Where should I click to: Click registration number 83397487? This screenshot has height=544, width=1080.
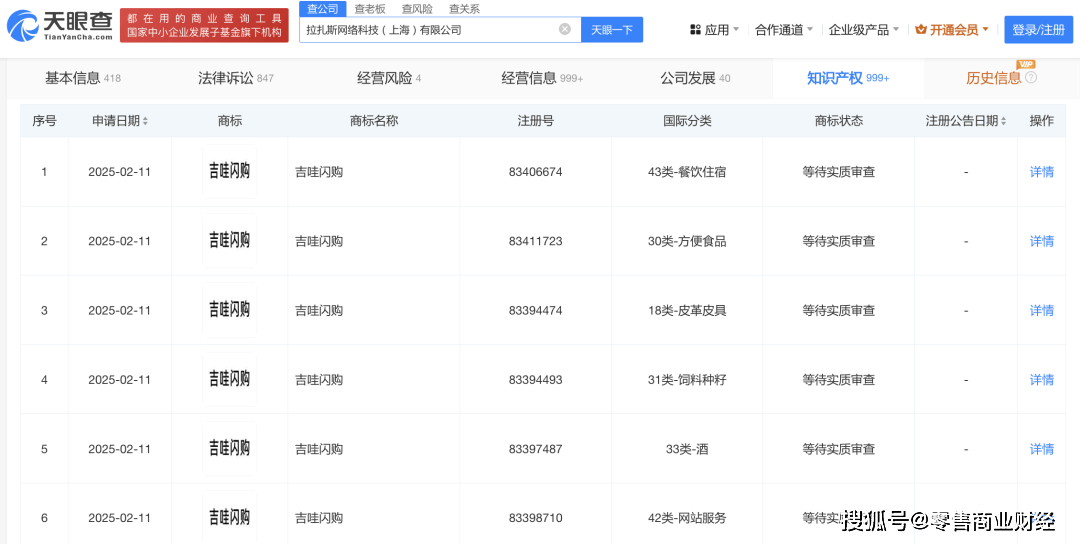(535, 449)
